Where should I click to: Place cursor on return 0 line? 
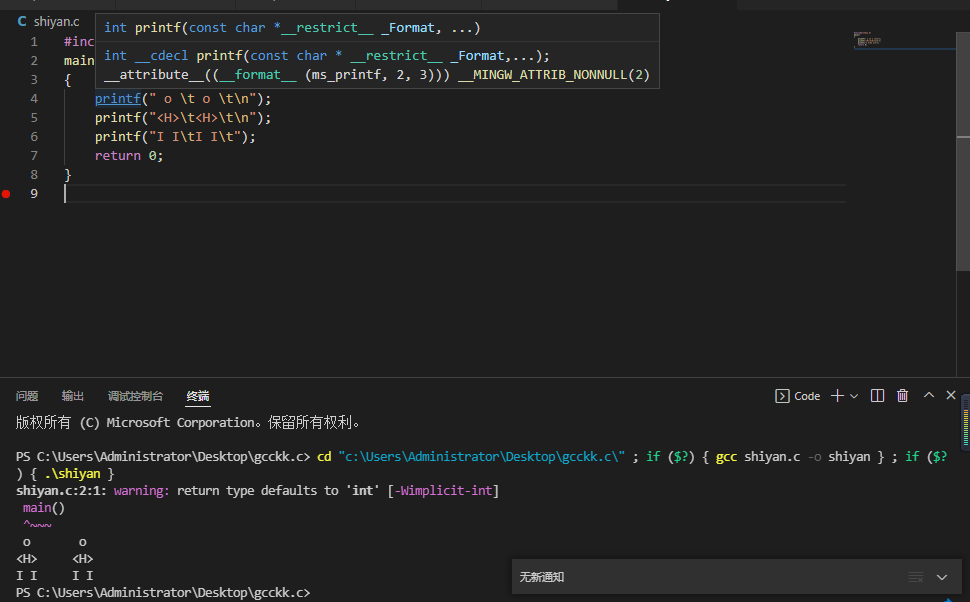point(128,156)
